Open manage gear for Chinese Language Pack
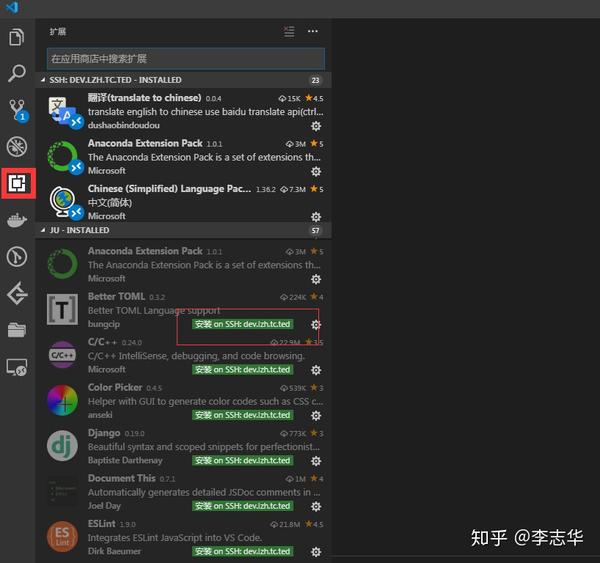This screenshot has height=563, width=600. pos(316,217)
